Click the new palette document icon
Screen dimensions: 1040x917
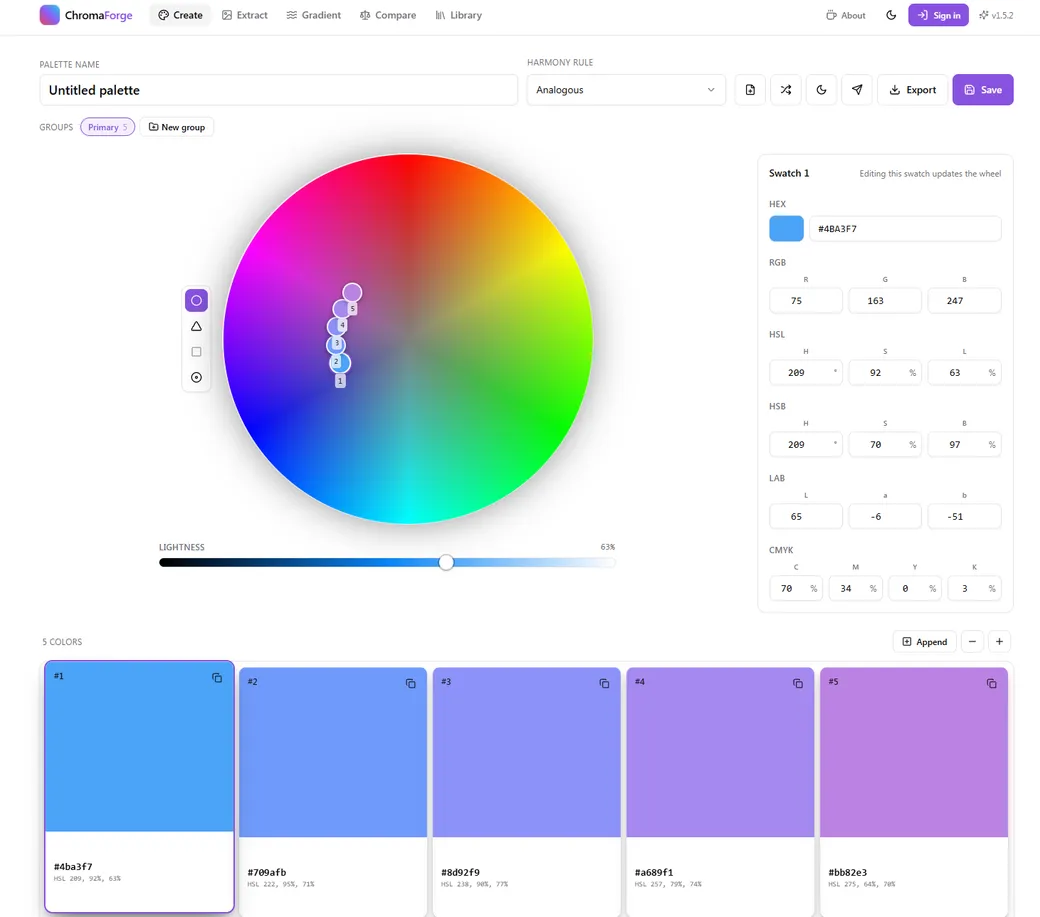coord(750,90)
